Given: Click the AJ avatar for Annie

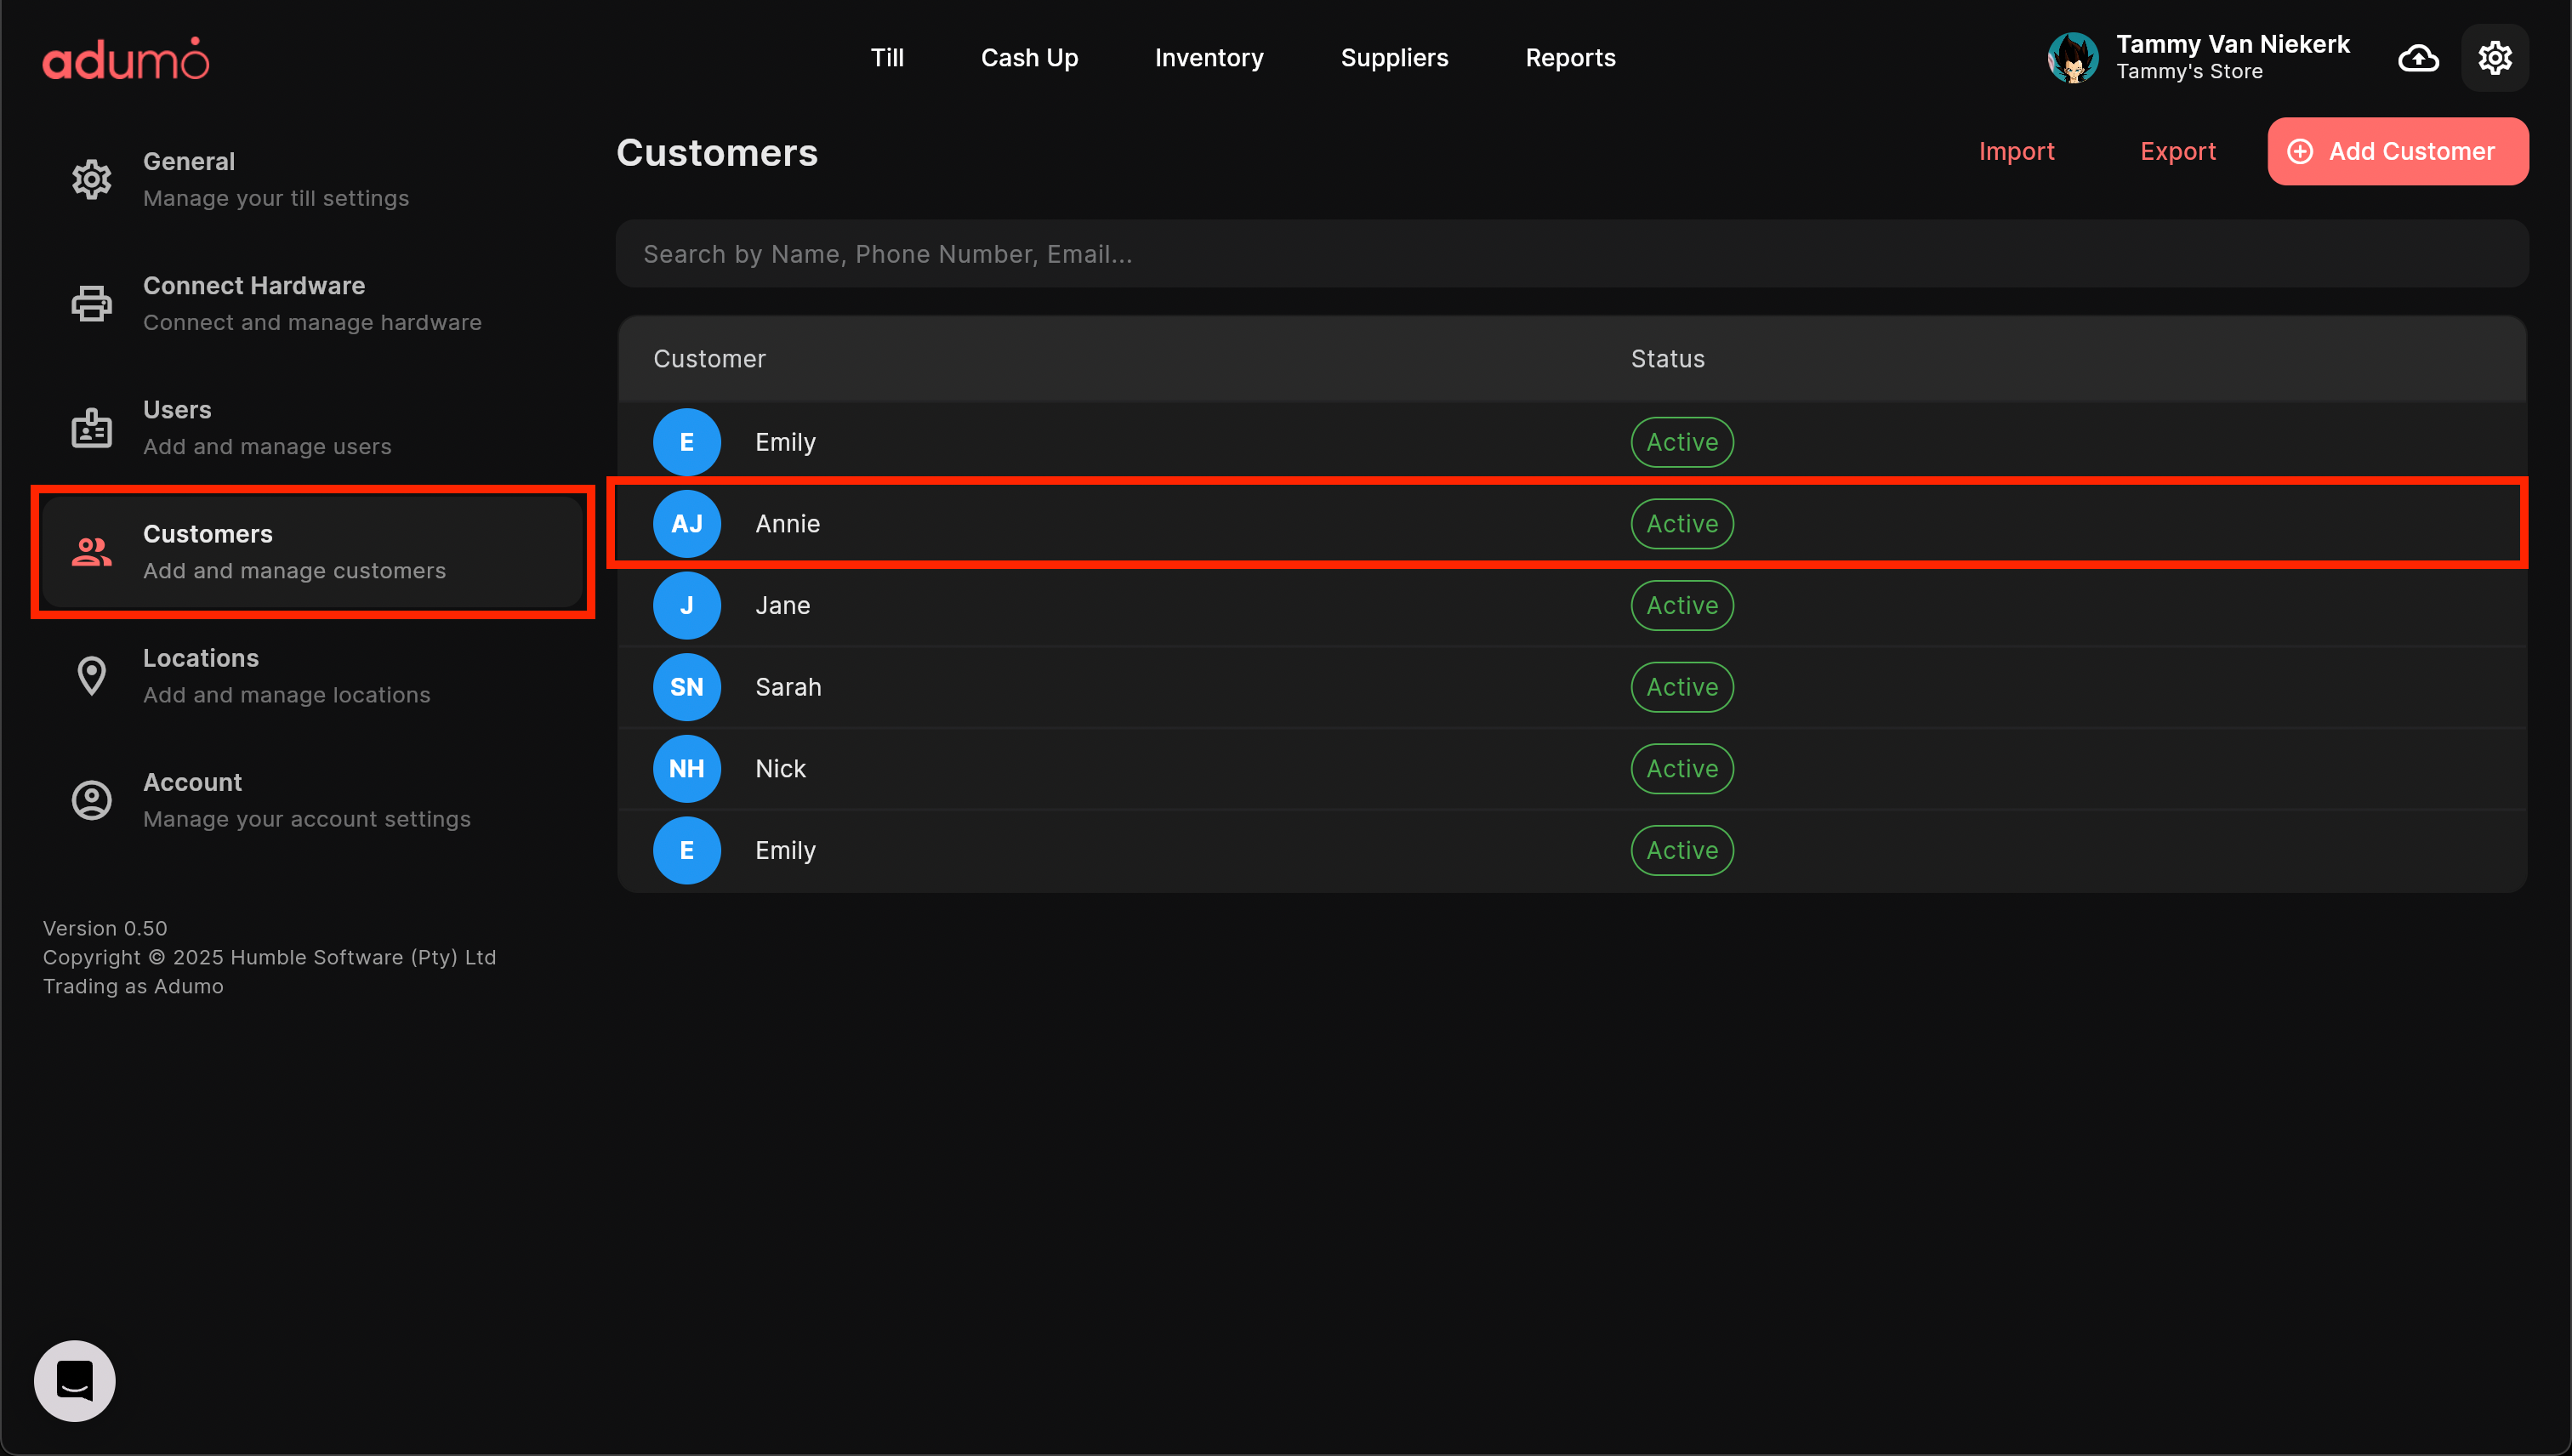Looking at the screenshot, I should (x=687, y=524).
